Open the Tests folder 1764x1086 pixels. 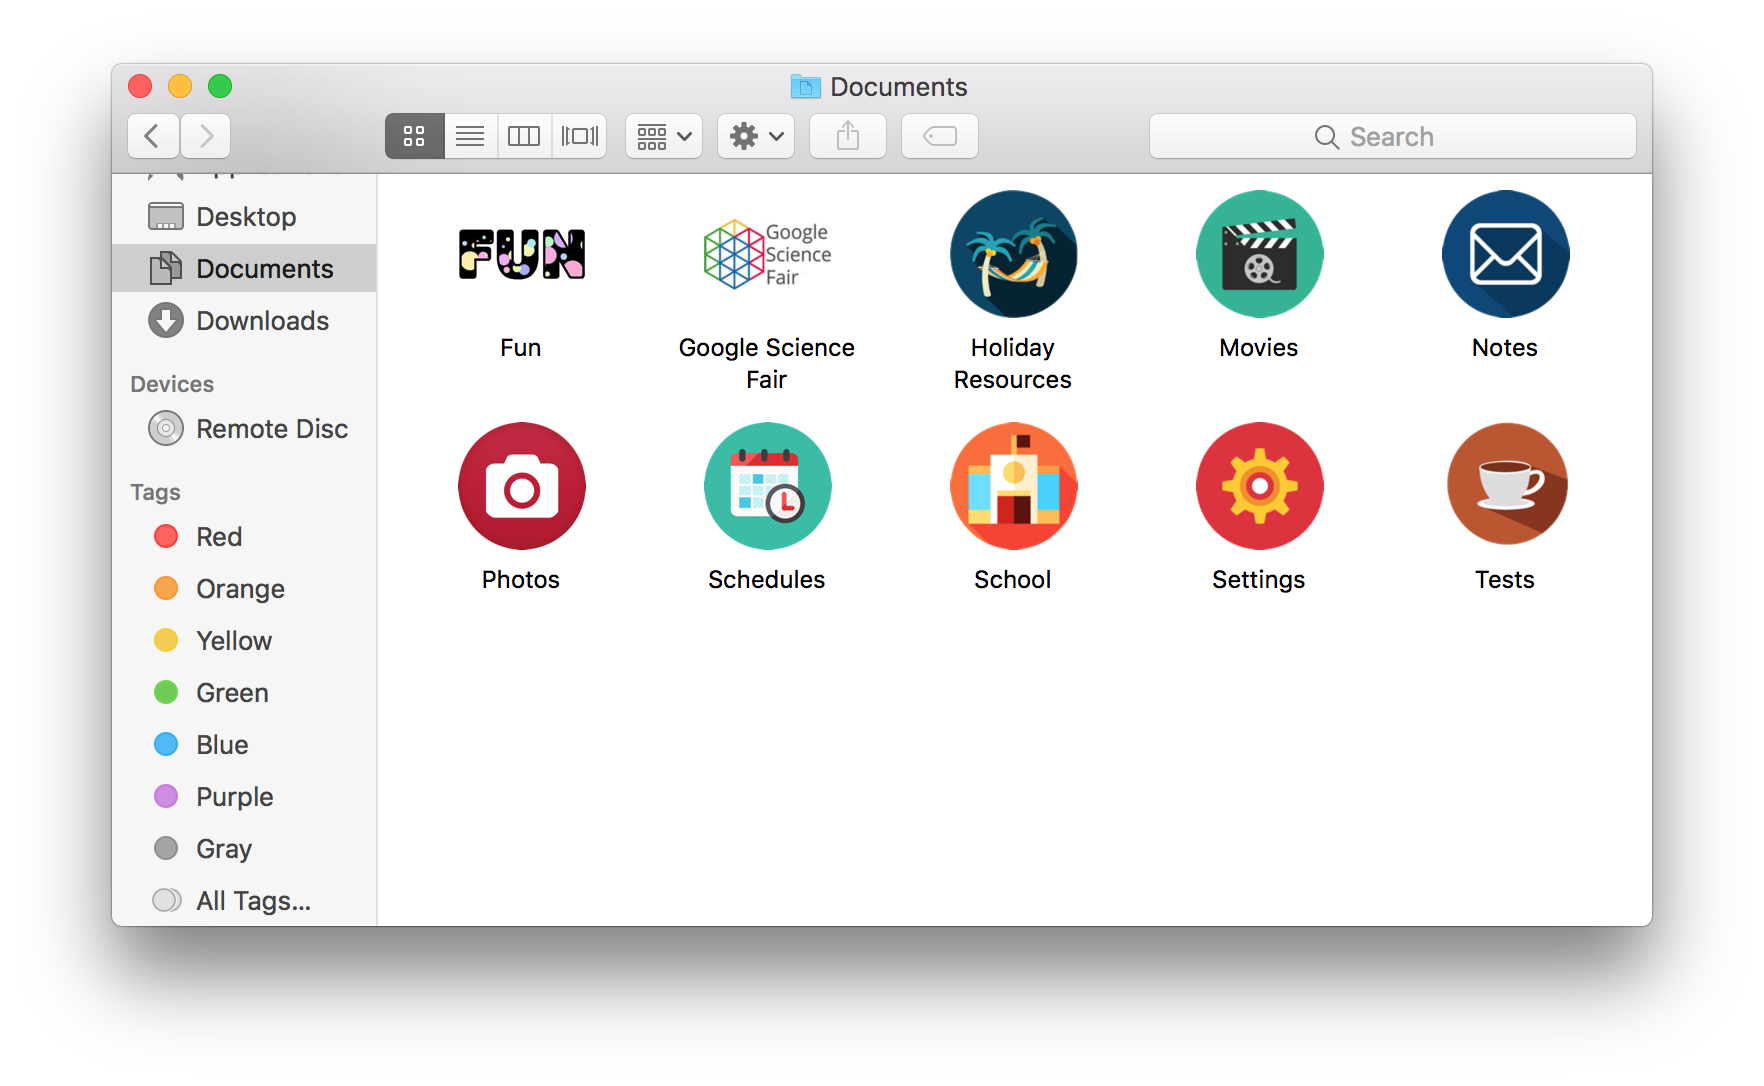pos(1505,485)
